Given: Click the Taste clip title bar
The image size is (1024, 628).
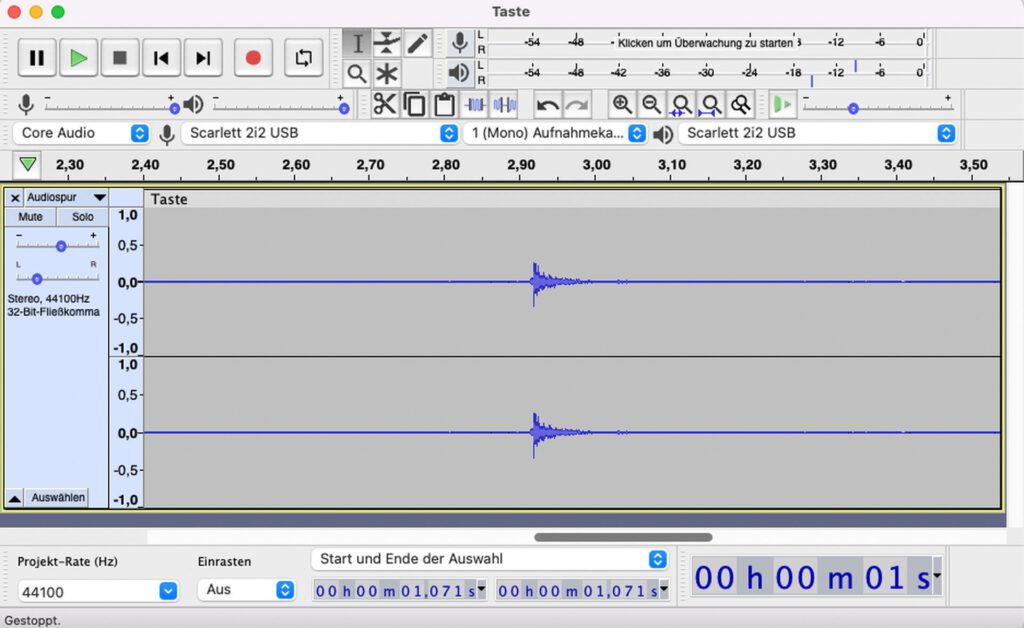Looking at the screenshot, I should (x=571, y=199).
